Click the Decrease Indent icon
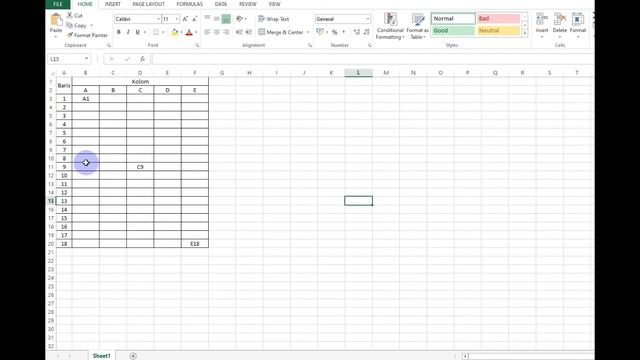This screenshot has width=640, height=360. (x=239, y=32)
